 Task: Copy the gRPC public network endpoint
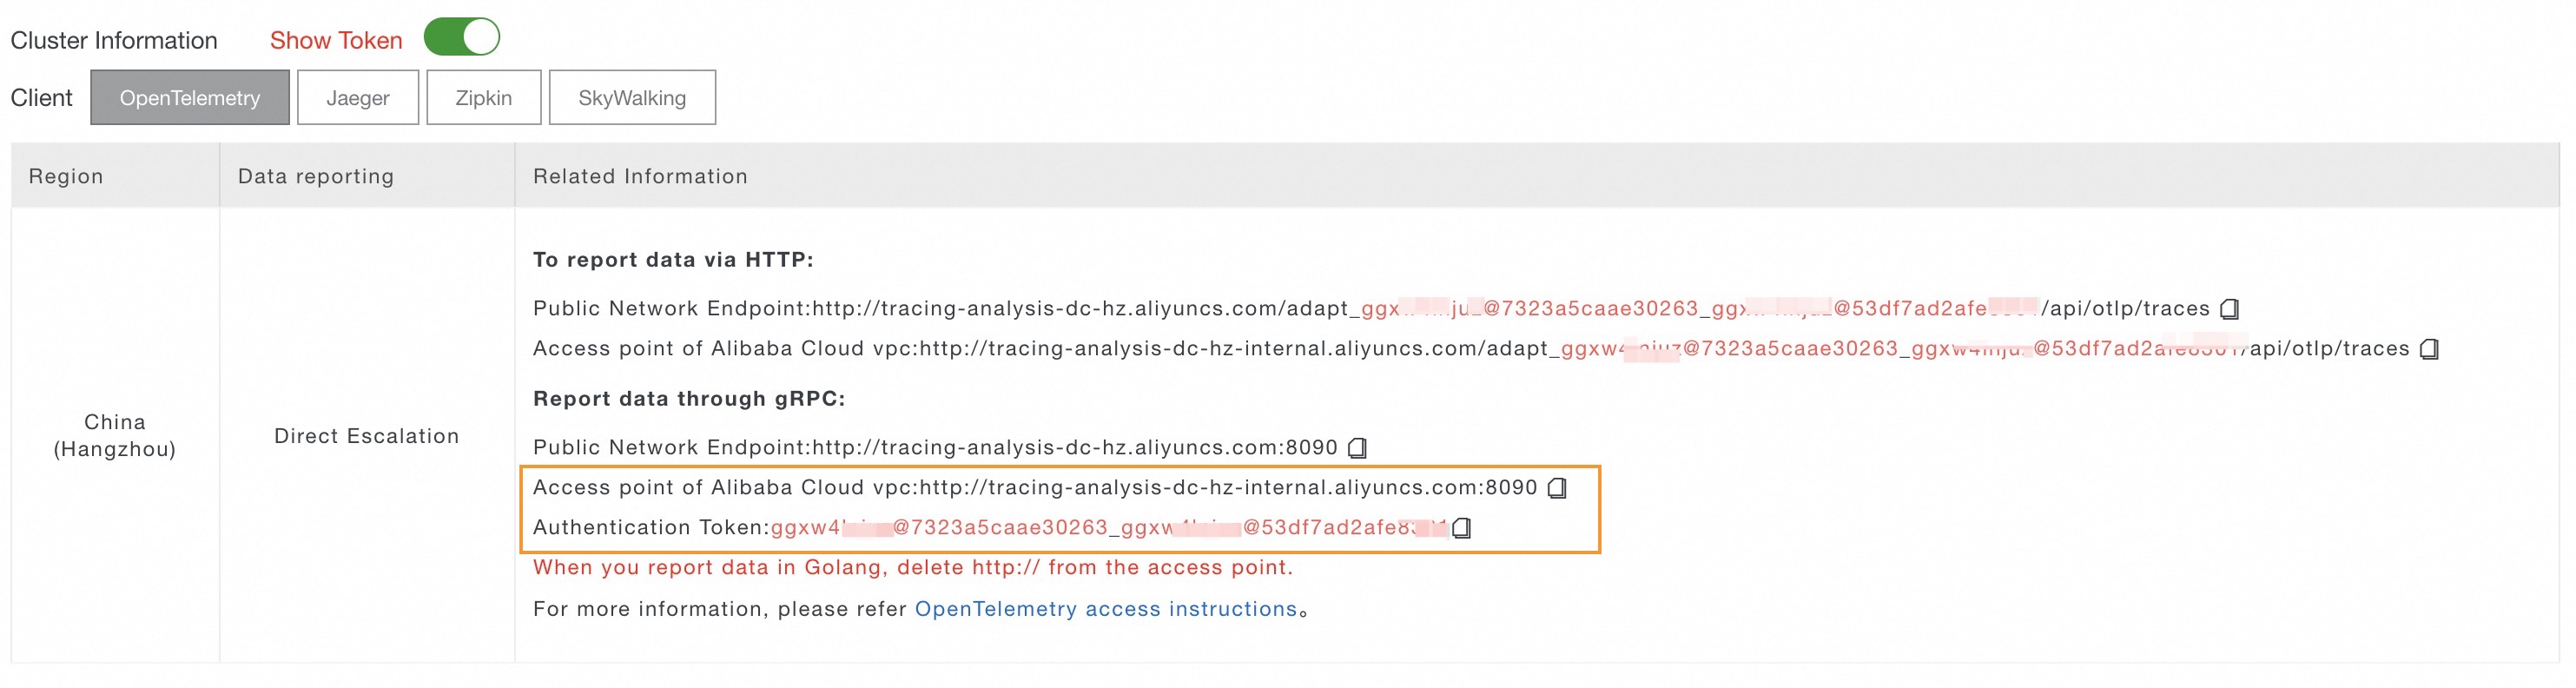click(1357, 448)
